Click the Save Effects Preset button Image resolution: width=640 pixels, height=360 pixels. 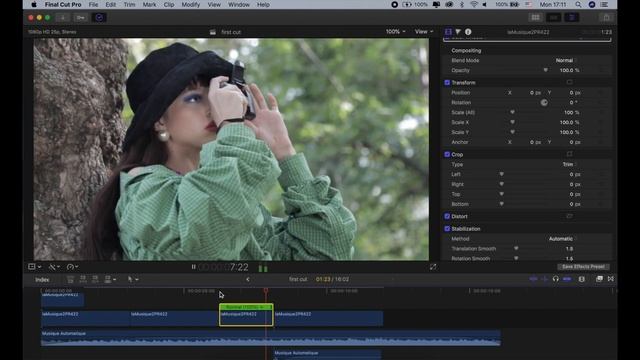pyautogui.click(x=583, y=267)
